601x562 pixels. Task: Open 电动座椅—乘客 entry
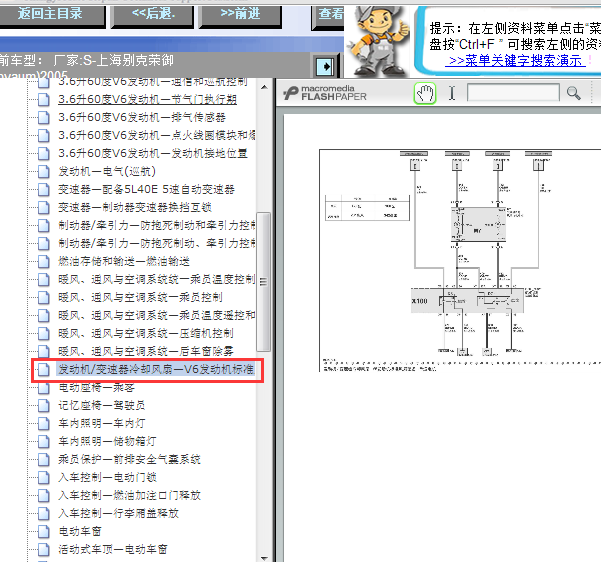click(96, 388)
